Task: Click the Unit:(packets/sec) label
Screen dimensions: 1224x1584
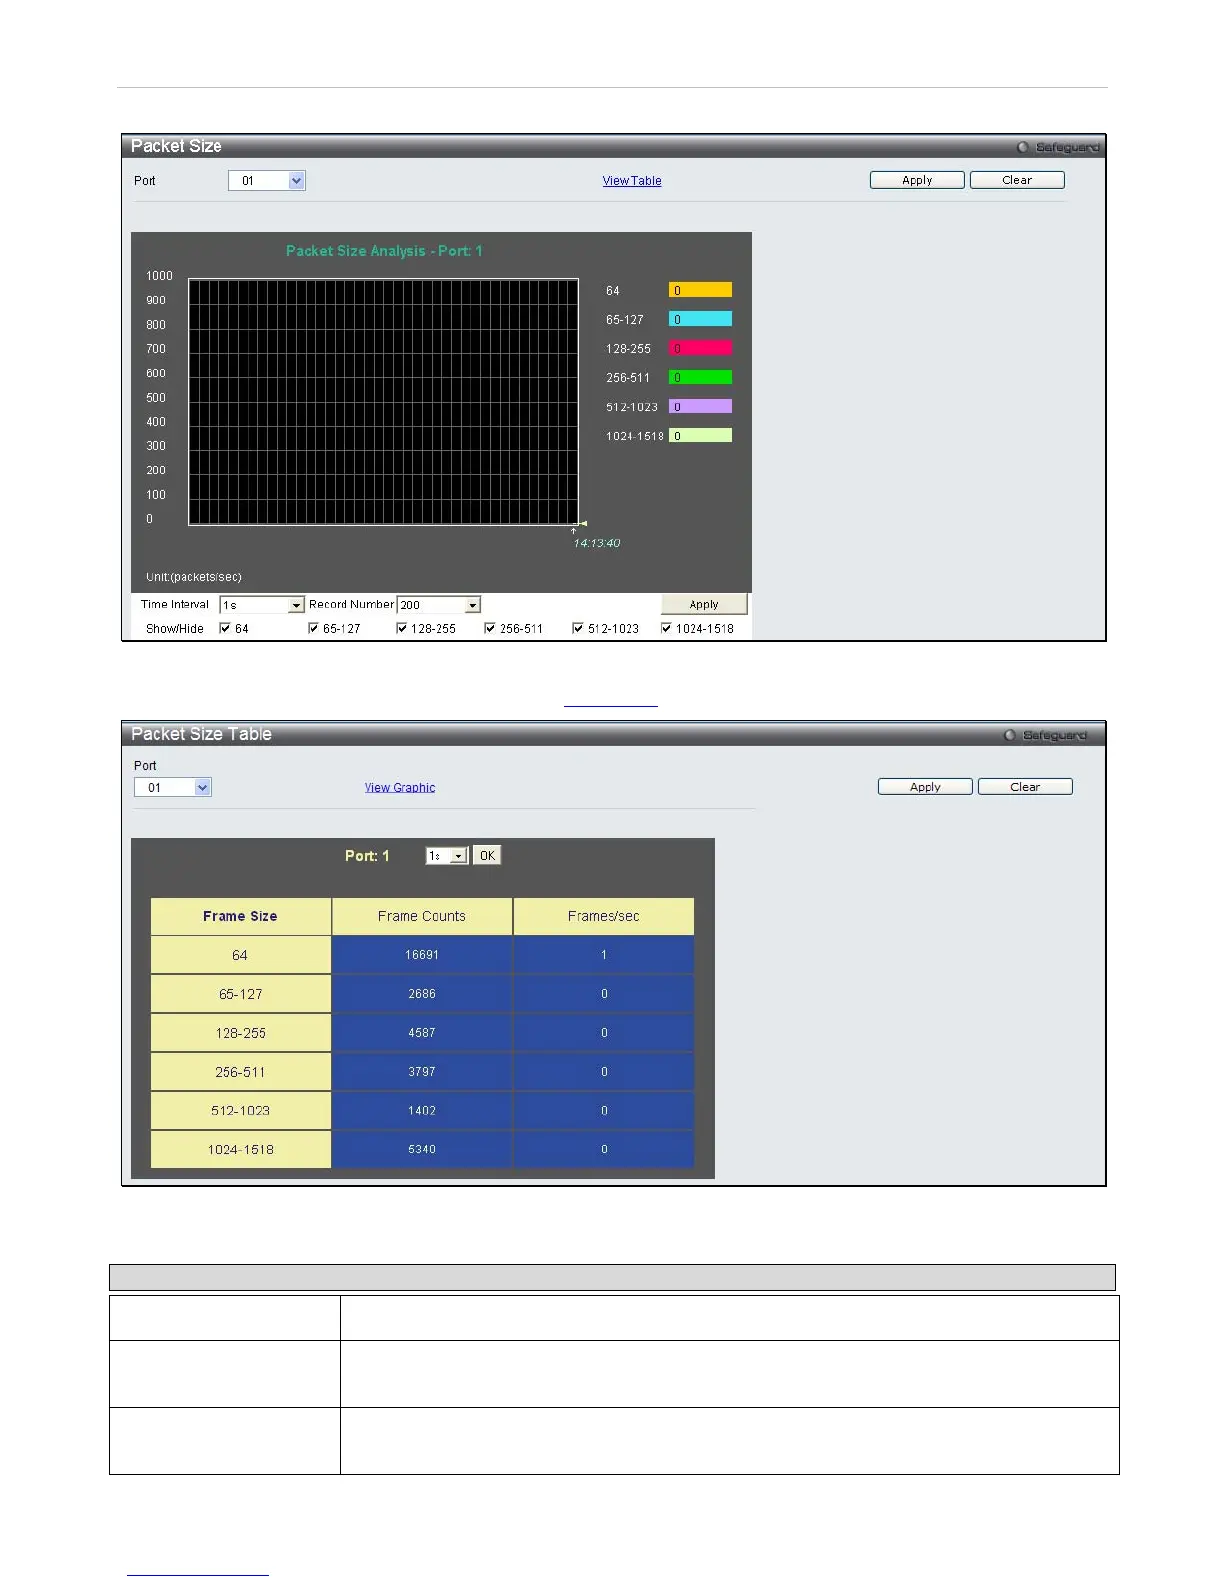Action: tap(194, 577)
